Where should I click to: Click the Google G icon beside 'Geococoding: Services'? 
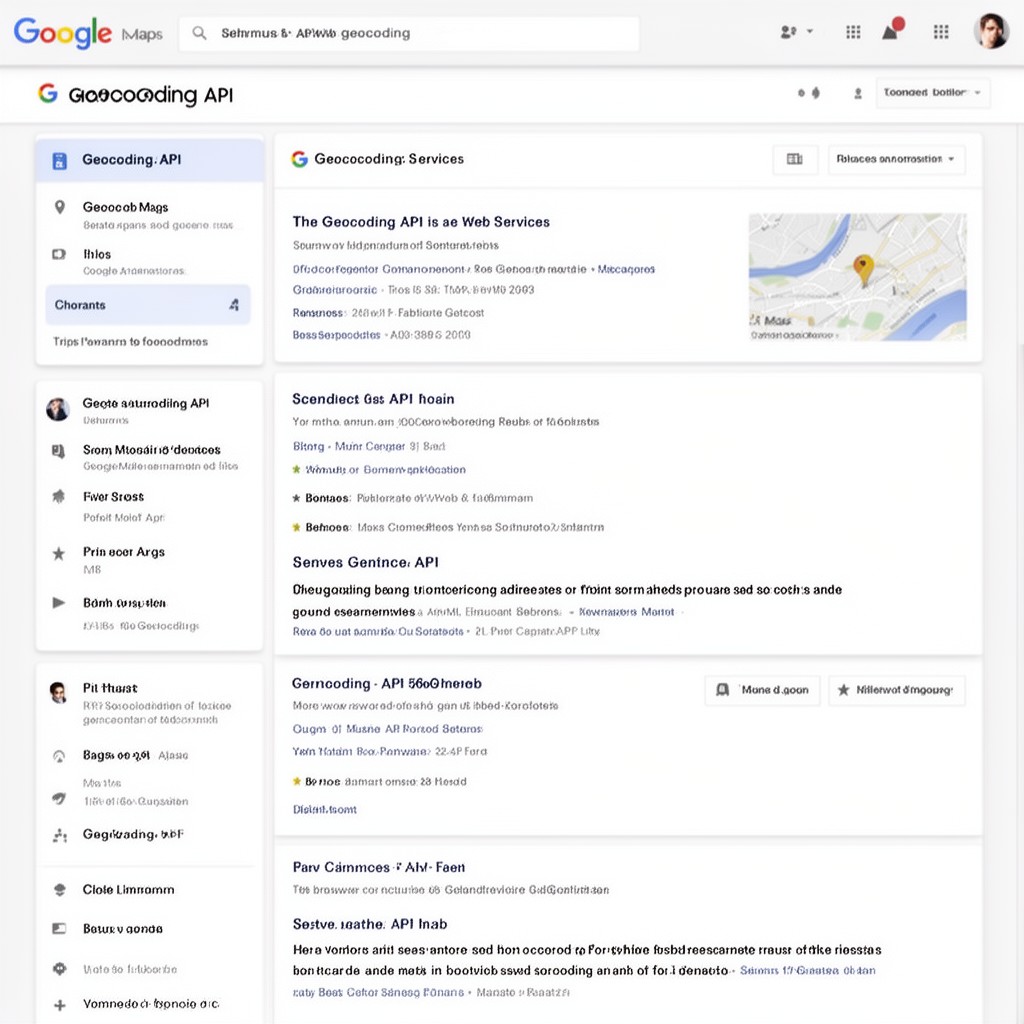pyautogui.click(x=299, y=159)
